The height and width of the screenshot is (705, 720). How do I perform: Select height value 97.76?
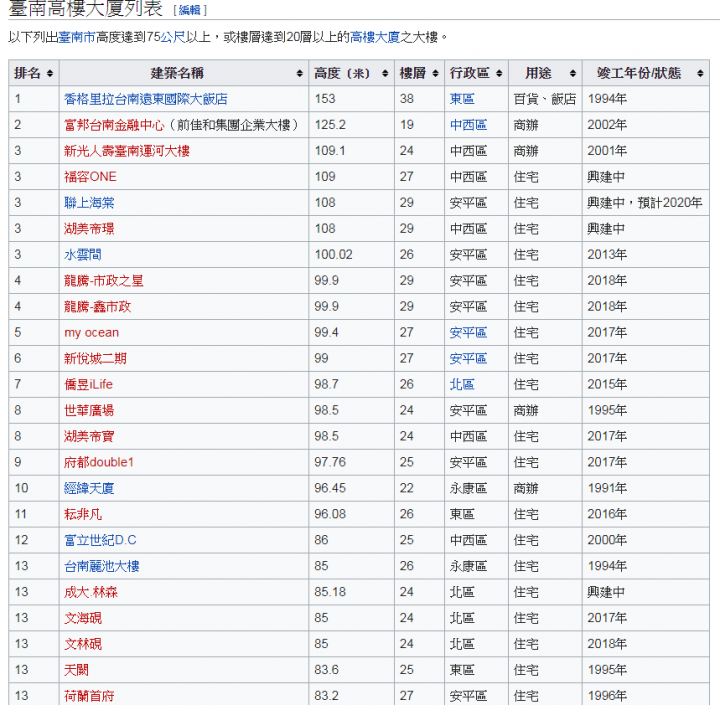[x=330, y=462]
